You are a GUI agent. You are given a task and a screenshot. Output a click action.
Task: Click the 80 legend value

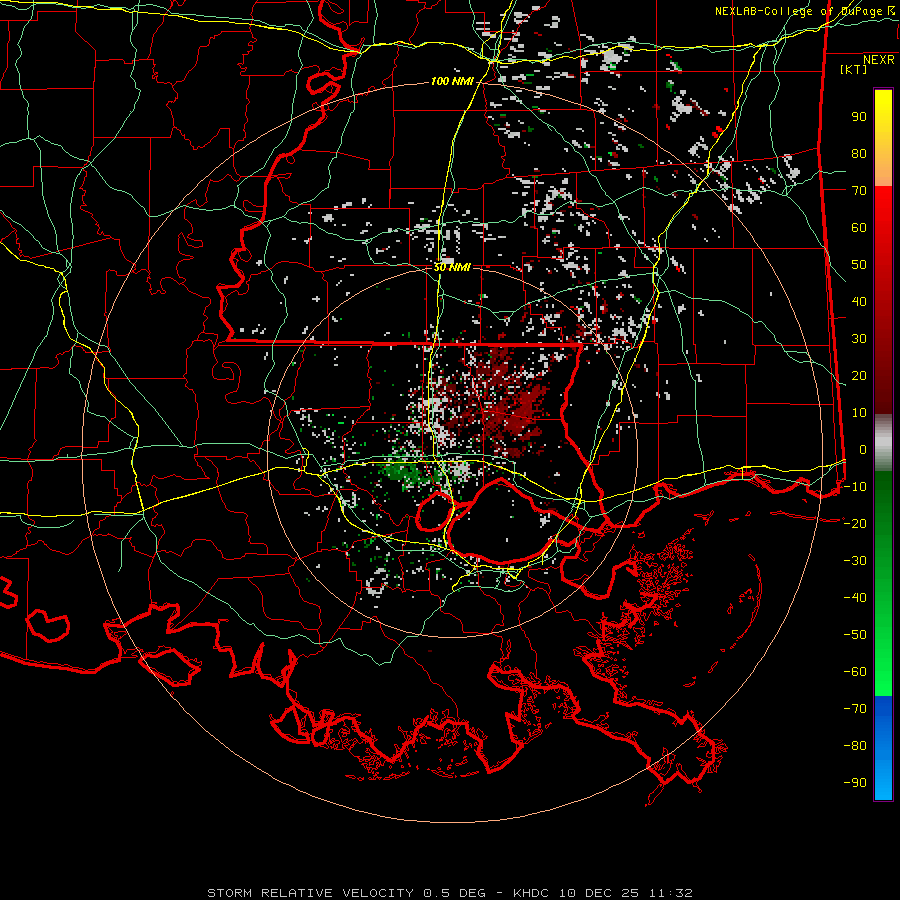(859, 153)
